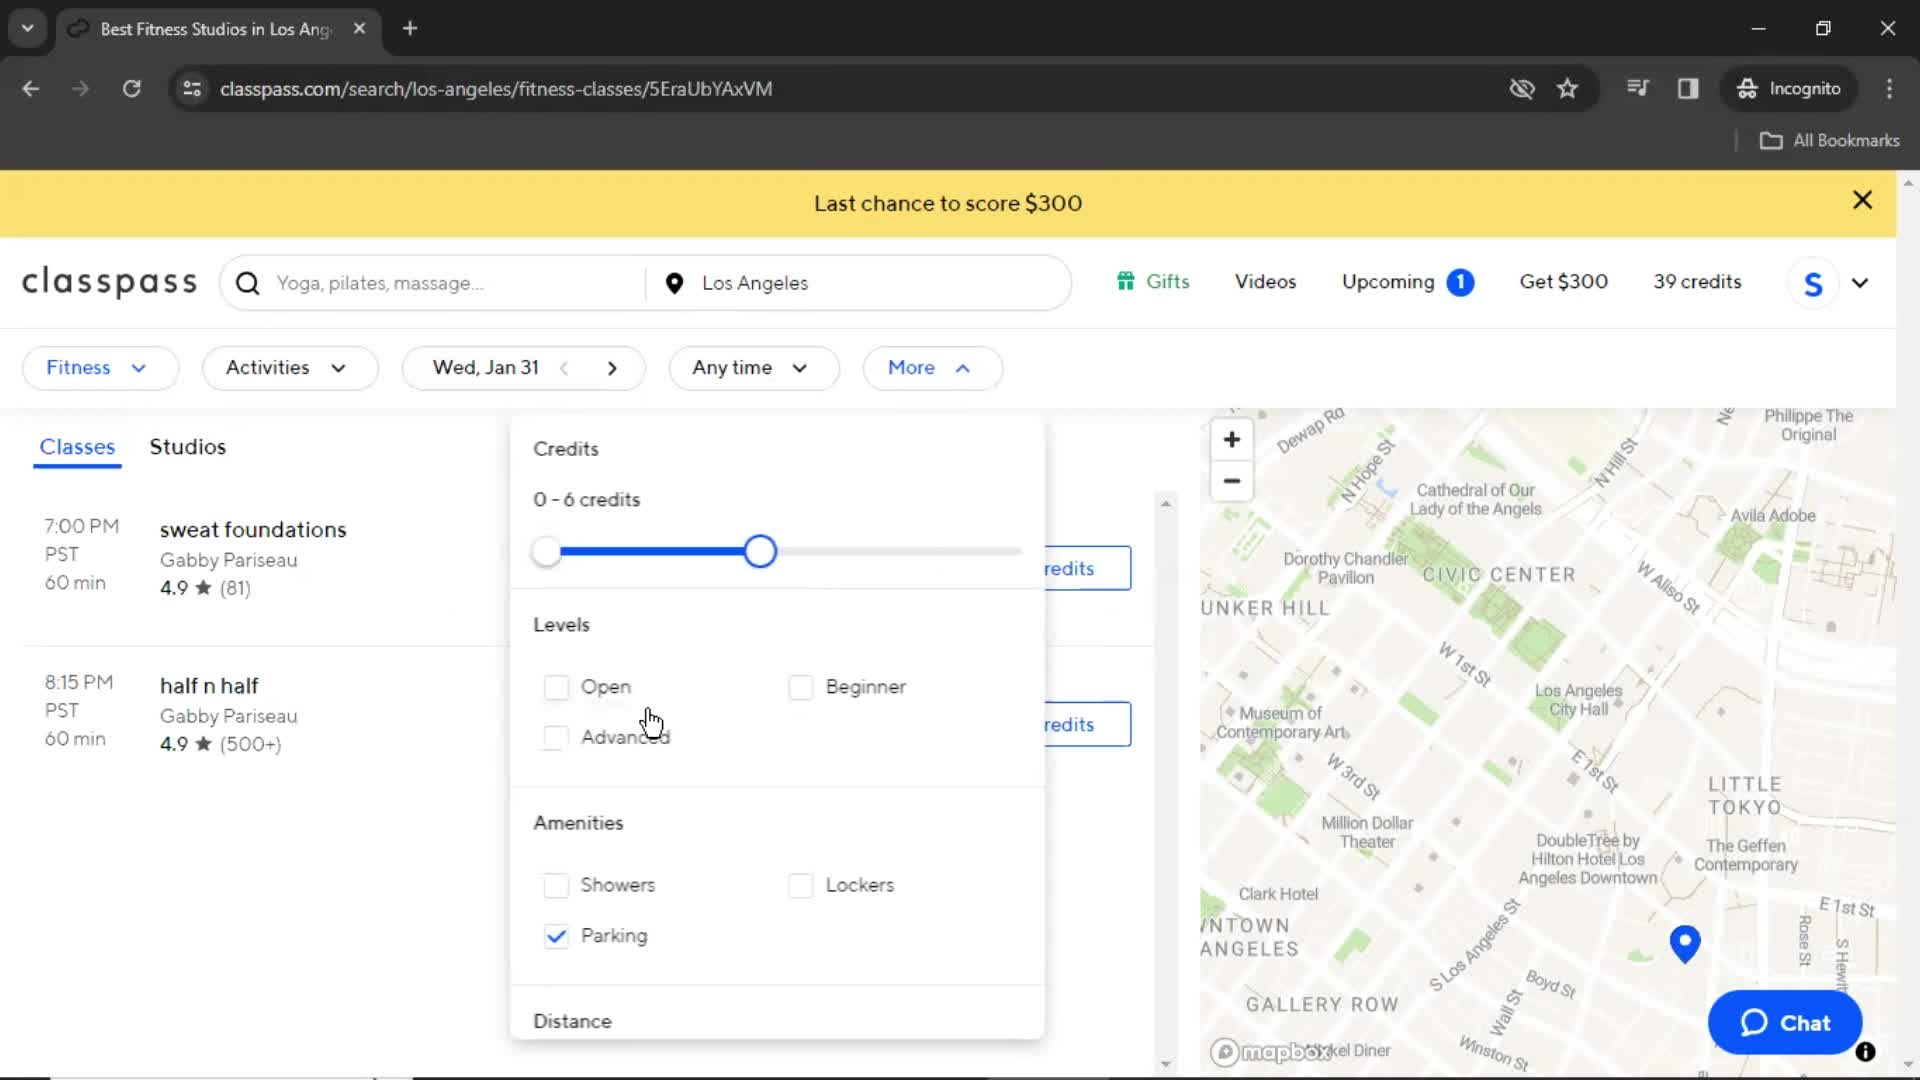Open the Incognito profile indicator
This screenshot has height=1080, width=1920.
tap(1788, 89)
